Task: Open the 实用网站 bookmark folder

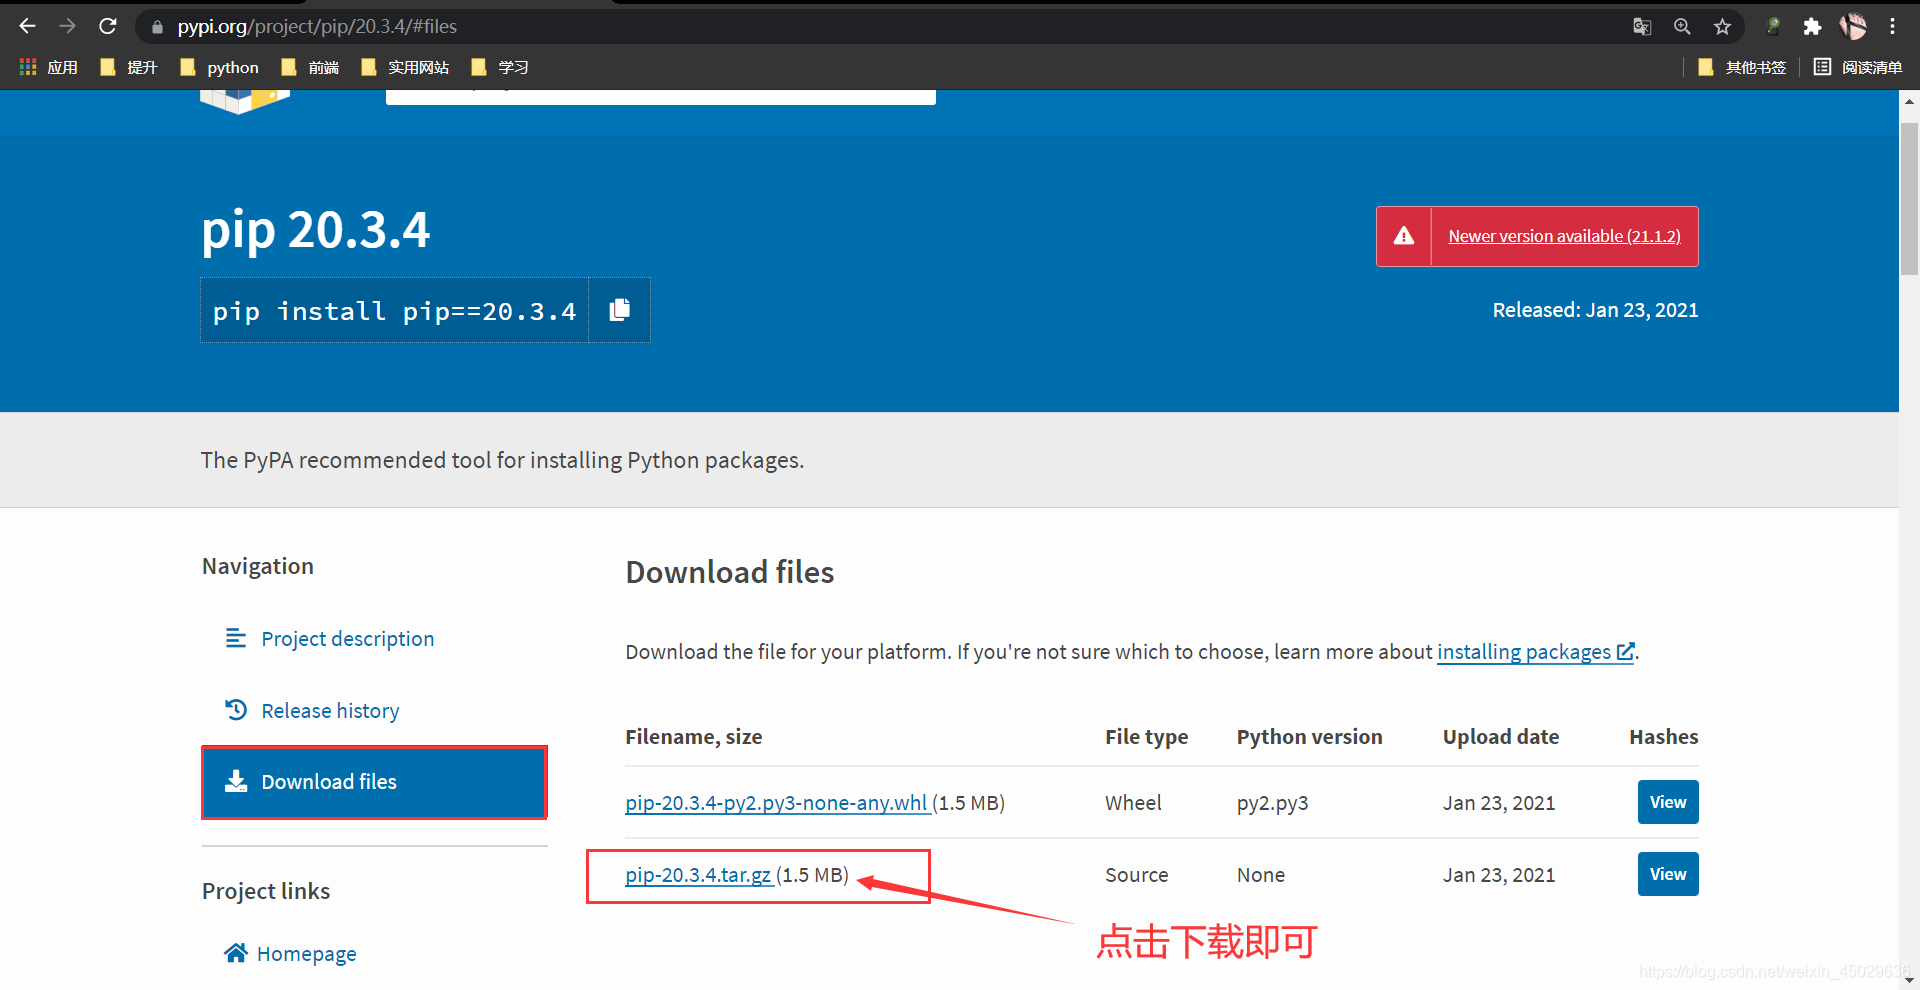Action: (405, 67)
